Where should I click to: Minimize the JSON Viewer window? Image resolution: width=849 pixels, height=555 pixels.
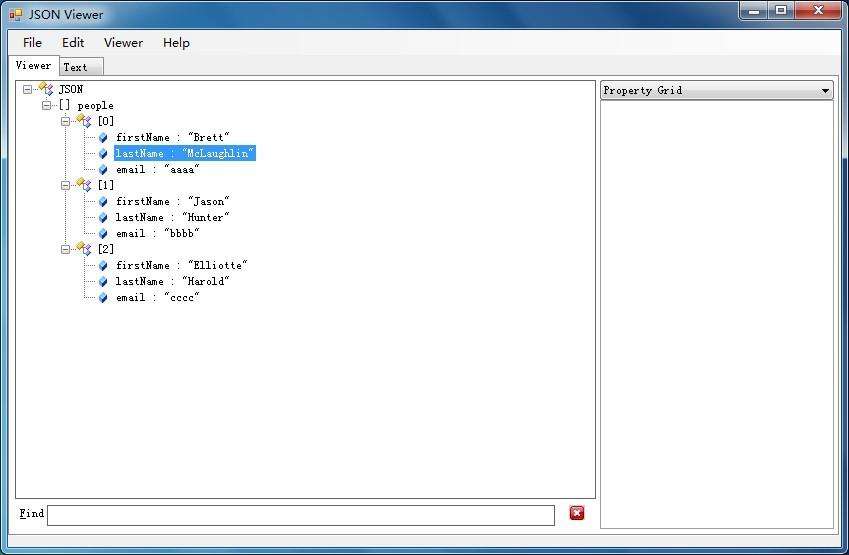[x=754, y=10]
